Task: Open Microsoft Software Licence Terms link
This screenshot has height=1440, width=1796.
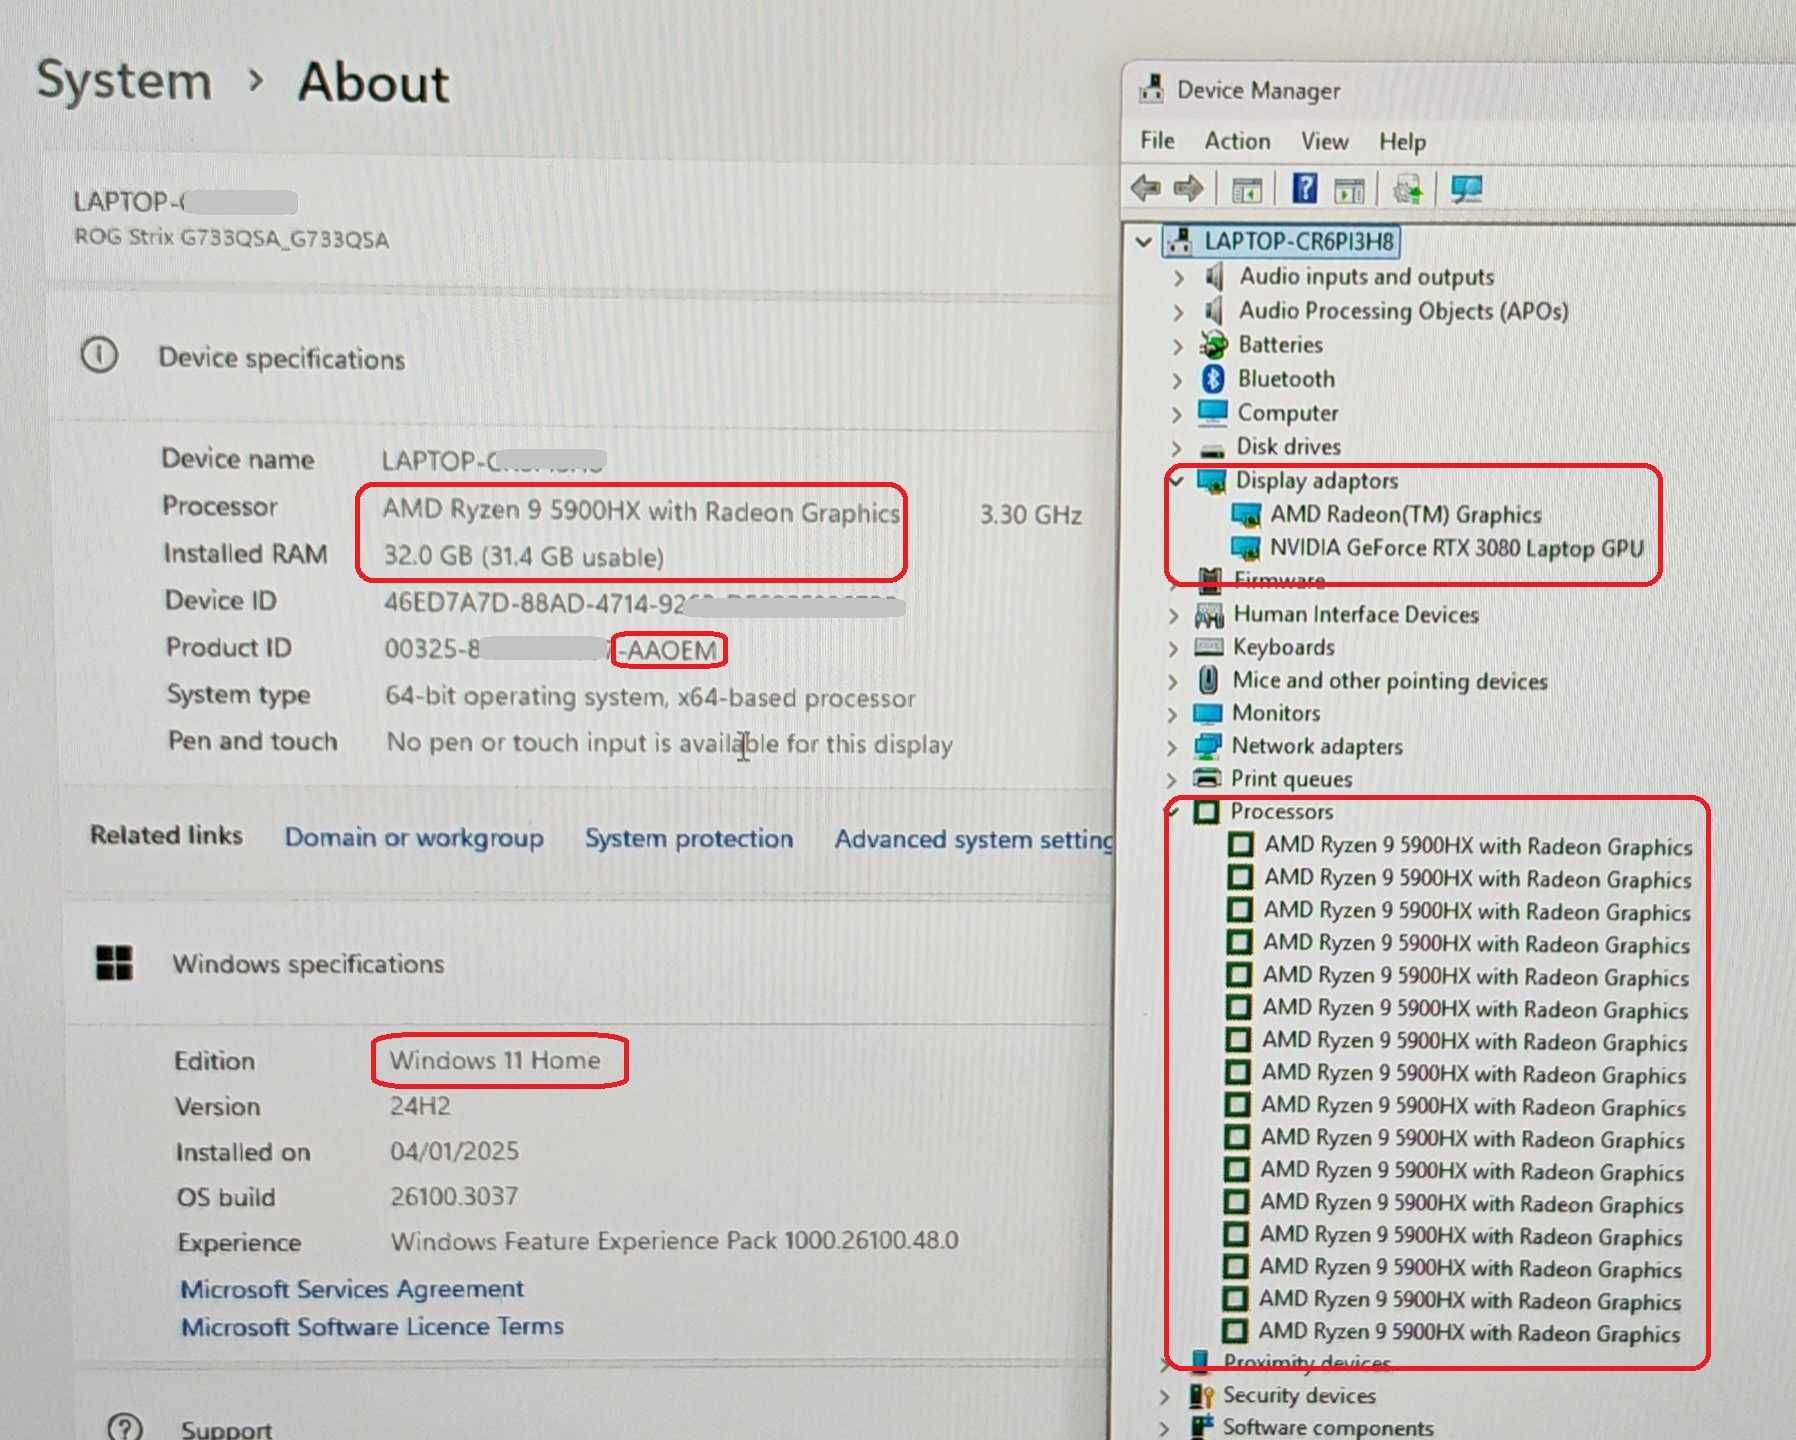Action: (x=372, y=1326)
